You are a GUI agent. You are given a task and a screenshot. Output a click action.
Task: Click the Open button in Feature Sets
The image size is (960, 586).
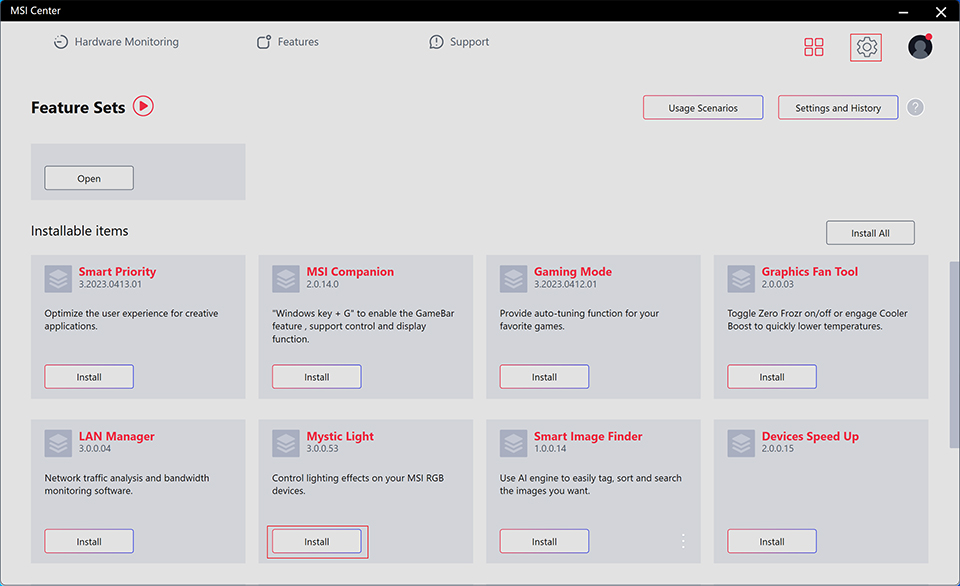coord(89,178)
